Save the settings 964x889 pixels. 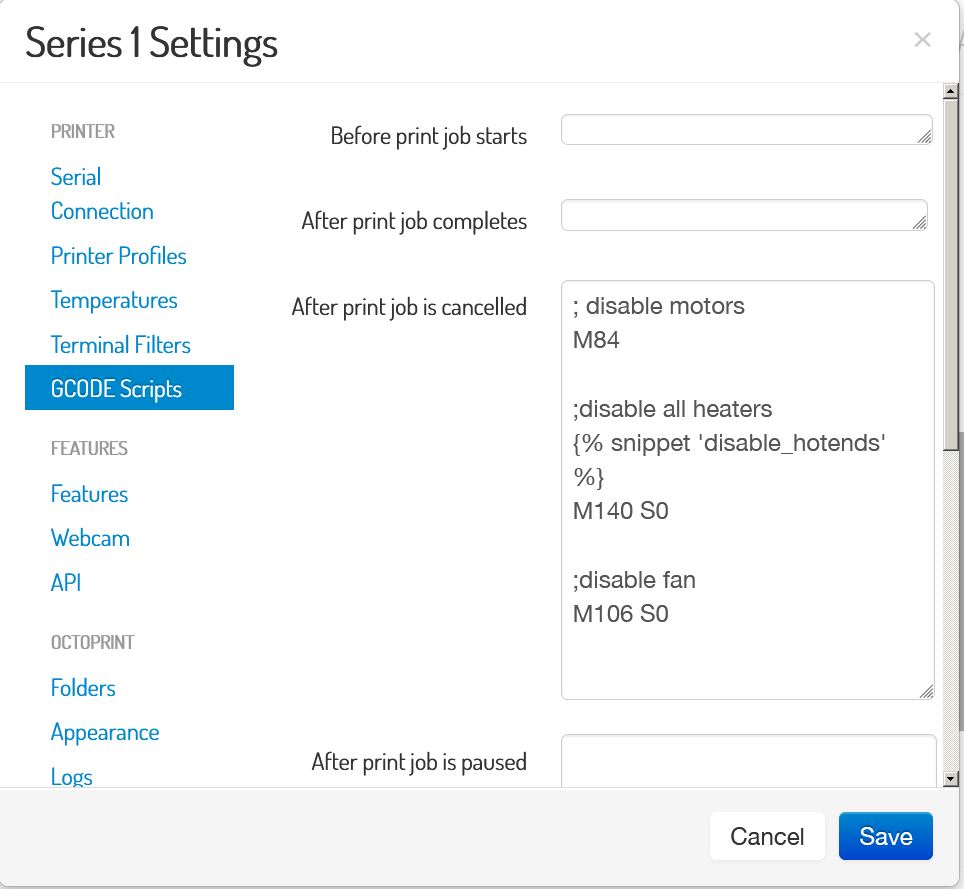pyautogui.click(x=885, y=836)
